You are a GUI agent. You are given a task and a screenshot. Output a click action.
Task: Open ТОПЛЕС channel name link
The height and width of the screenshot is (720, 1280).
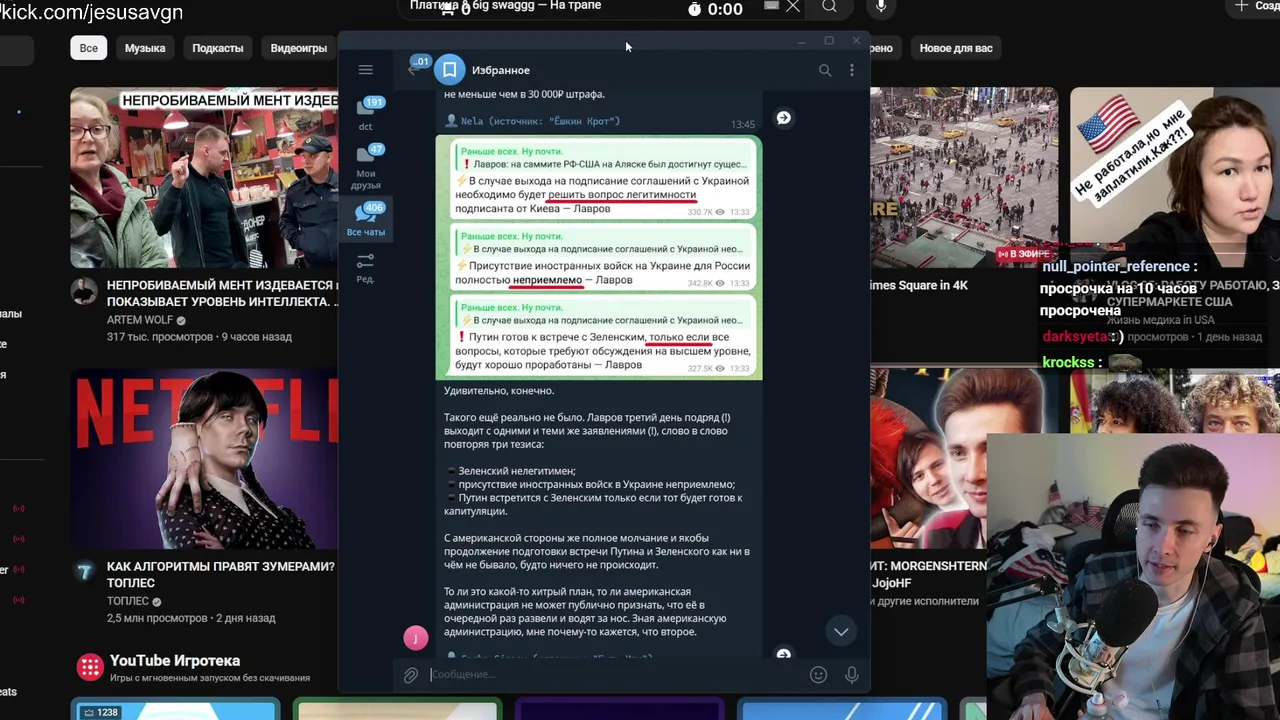[x=128, y=601]
